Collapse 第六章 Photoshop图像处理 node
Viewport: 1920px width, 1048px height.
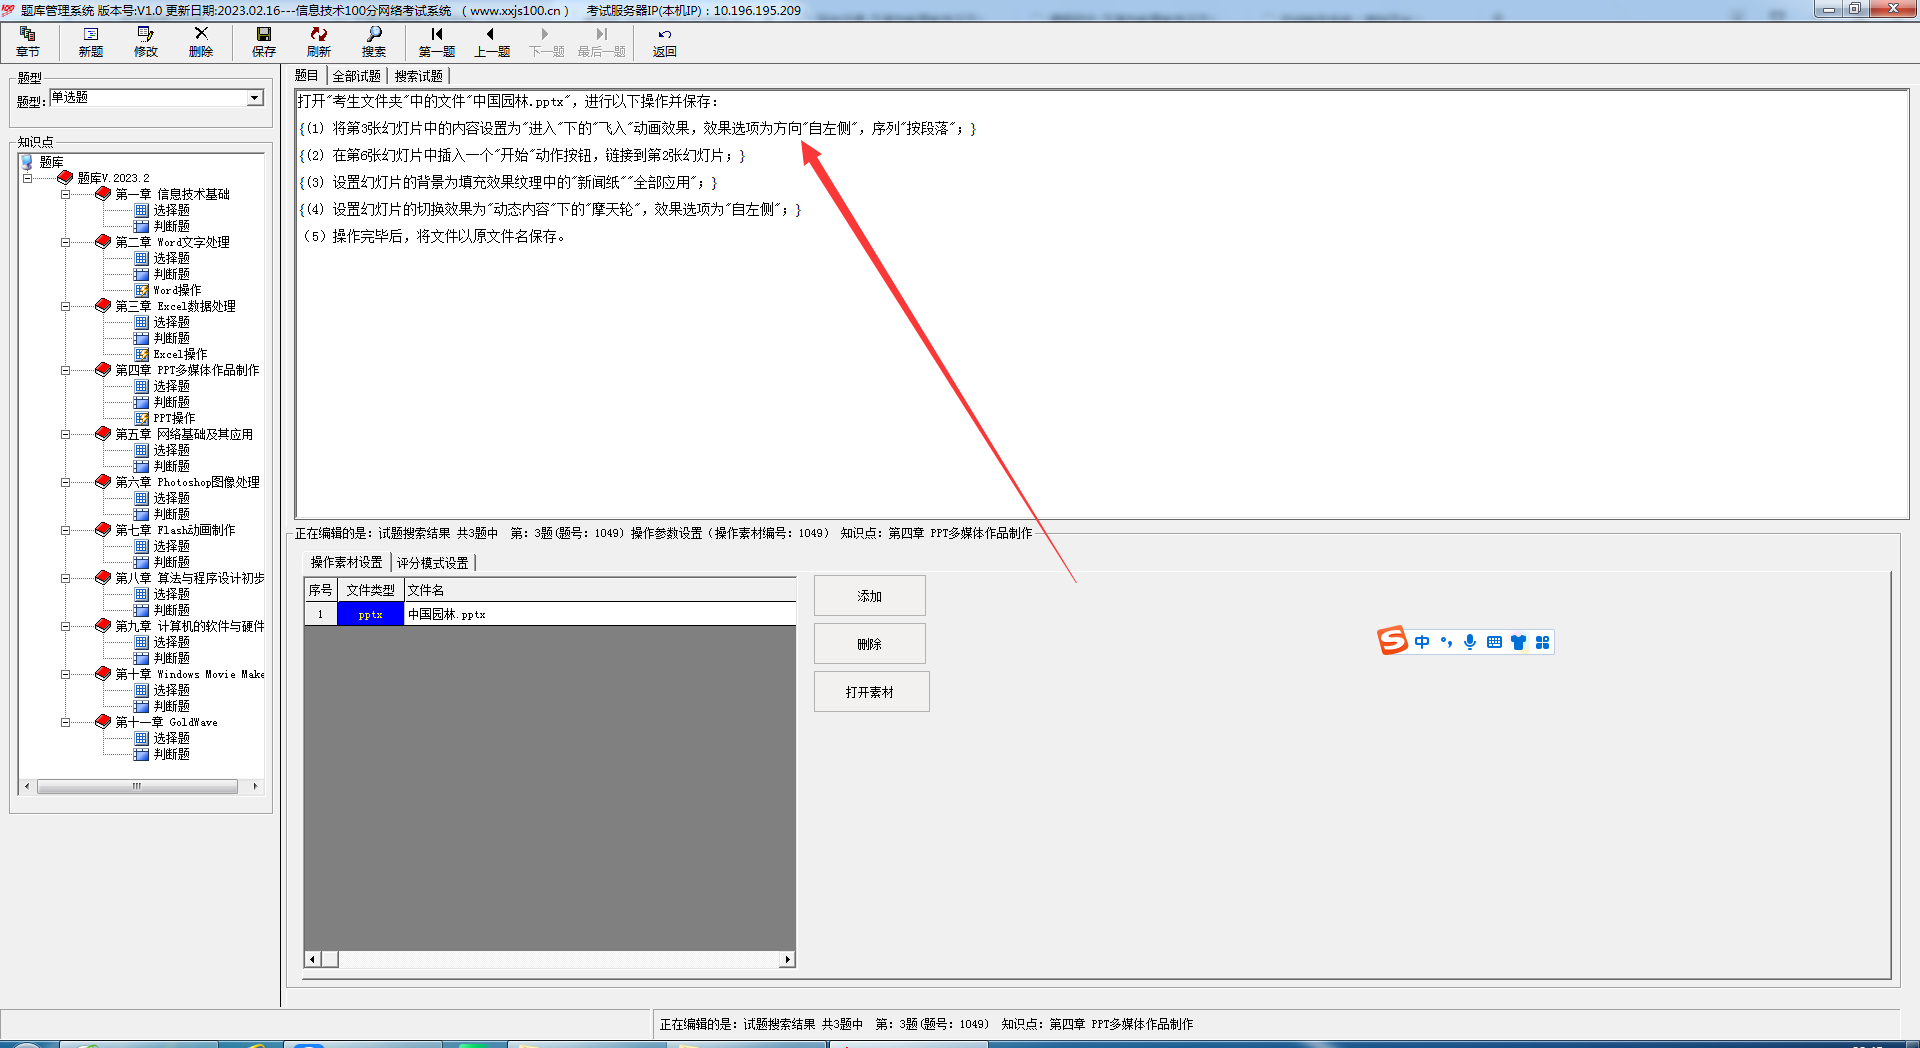pyautogui.click(x=65, y=482)
